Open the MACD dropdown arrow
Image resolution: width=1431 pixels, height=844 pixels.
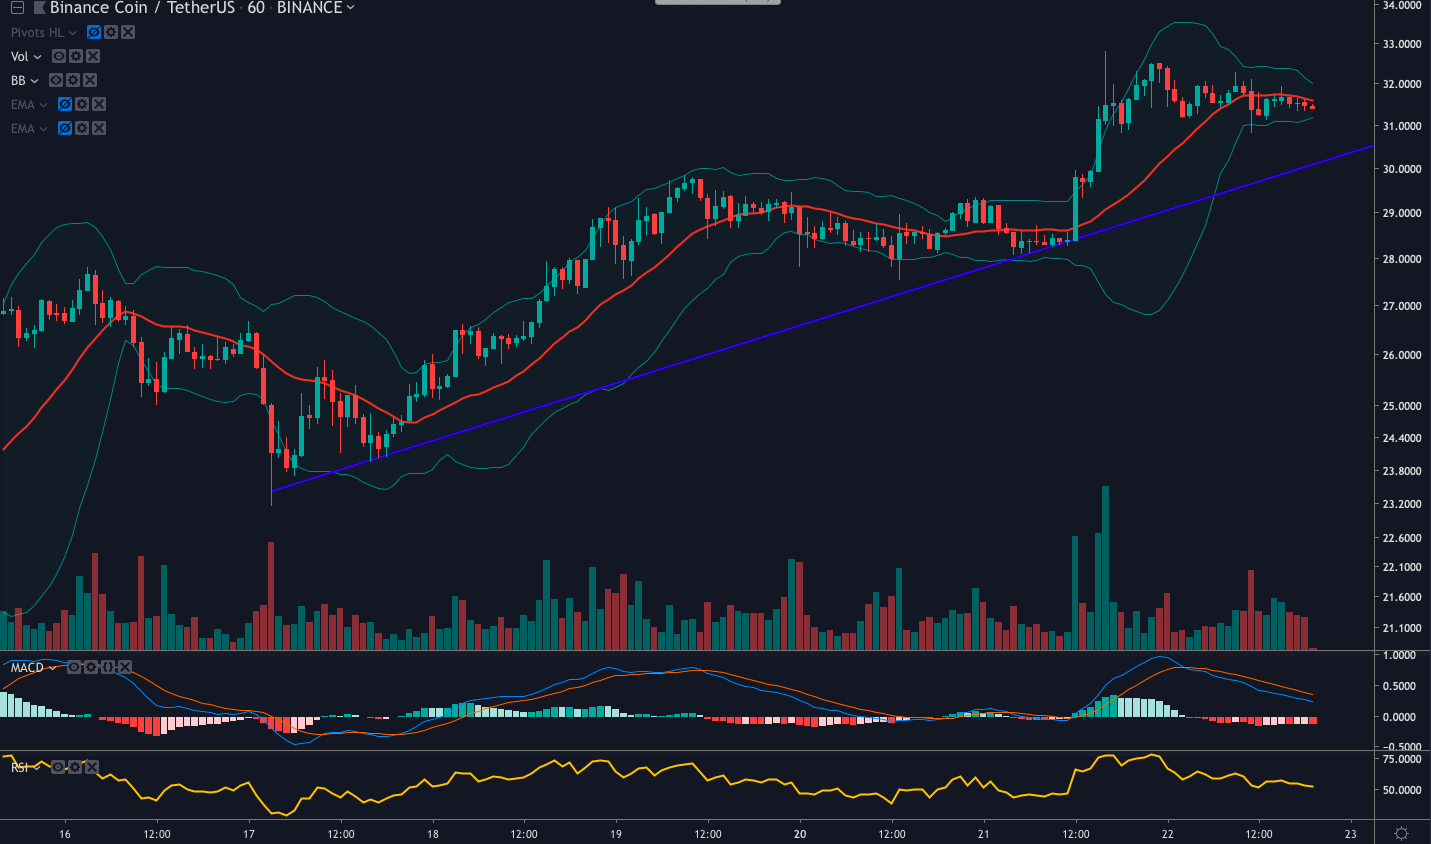[53, 666]
